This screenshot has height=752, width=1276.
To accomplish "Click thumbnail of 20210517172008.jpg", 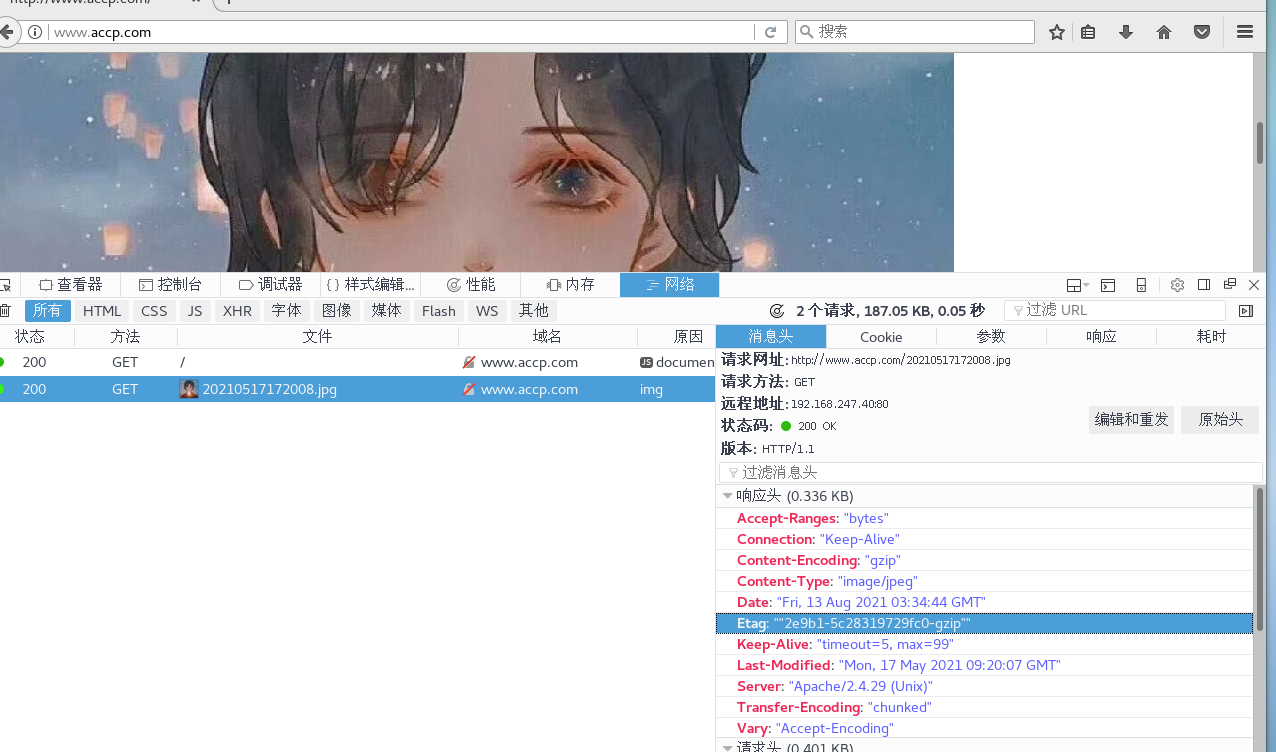I will pyautogui.click(x=189, y=389).
